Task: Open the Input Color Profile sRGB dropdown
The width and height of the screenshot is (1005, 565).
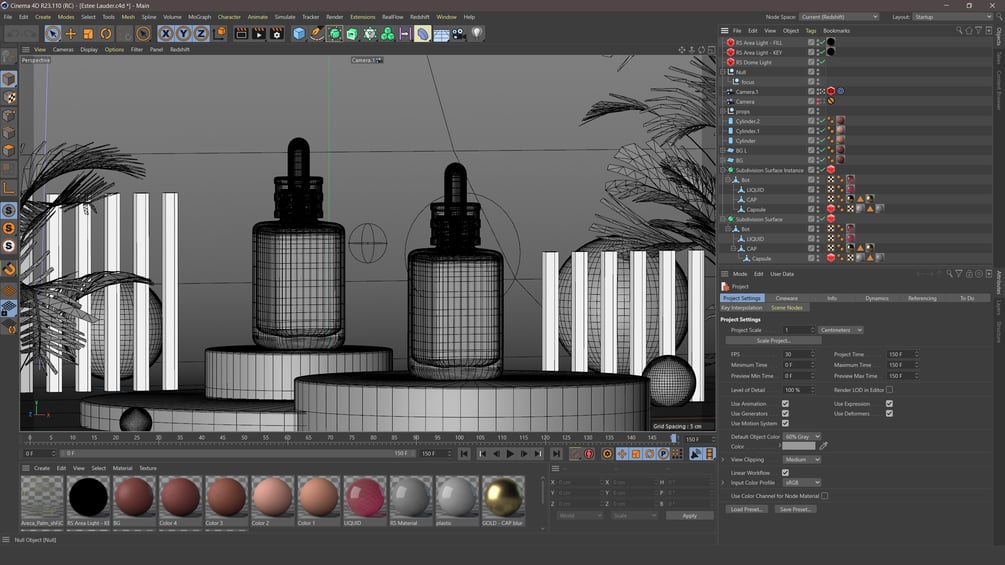Action: click(x=802, y=483)
